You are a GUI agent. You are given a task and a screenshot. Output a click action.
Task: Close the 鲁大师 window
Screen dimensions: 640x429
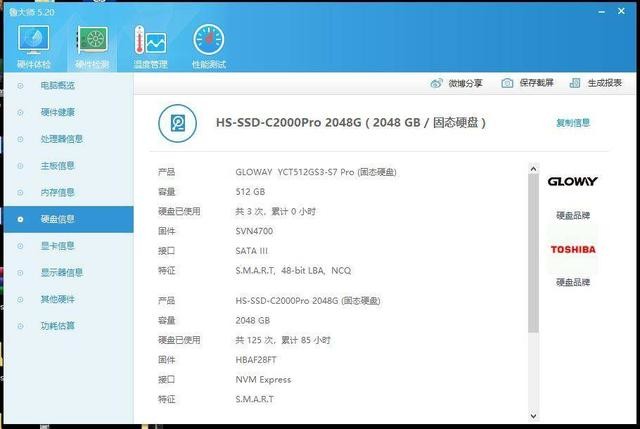621,11
